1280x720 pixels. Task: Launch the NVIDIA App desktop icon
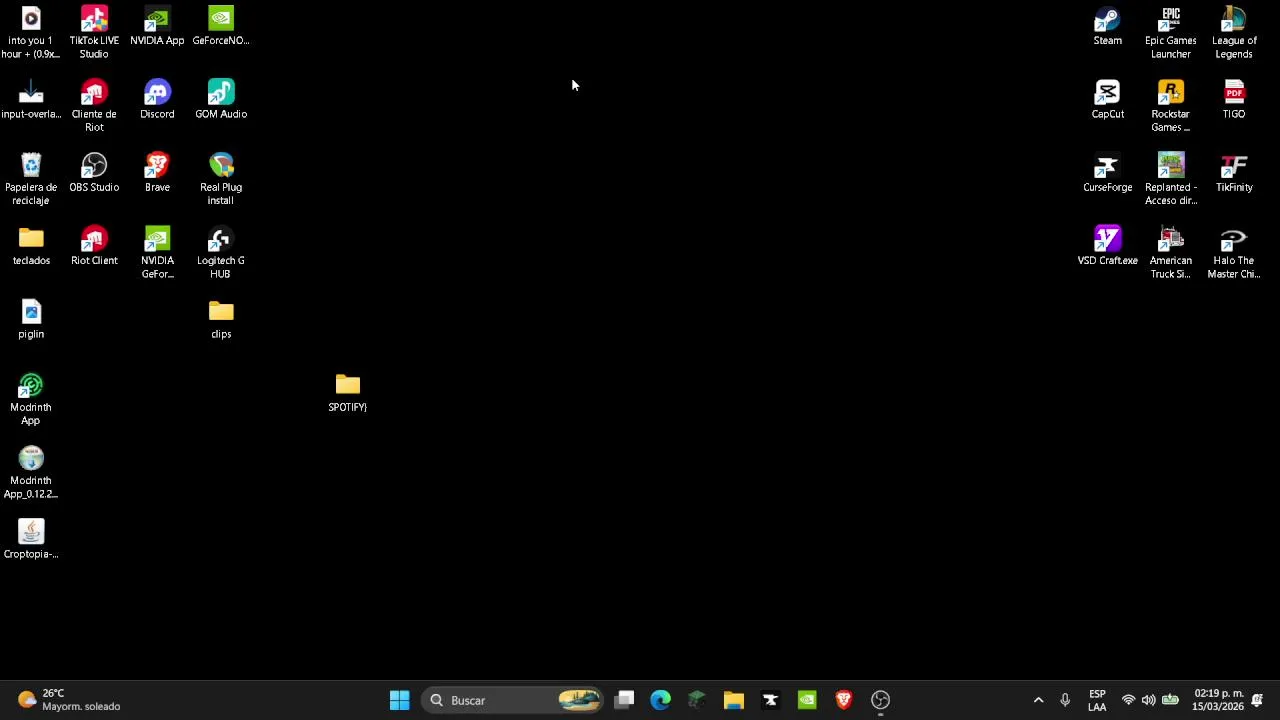coord(157,26)
